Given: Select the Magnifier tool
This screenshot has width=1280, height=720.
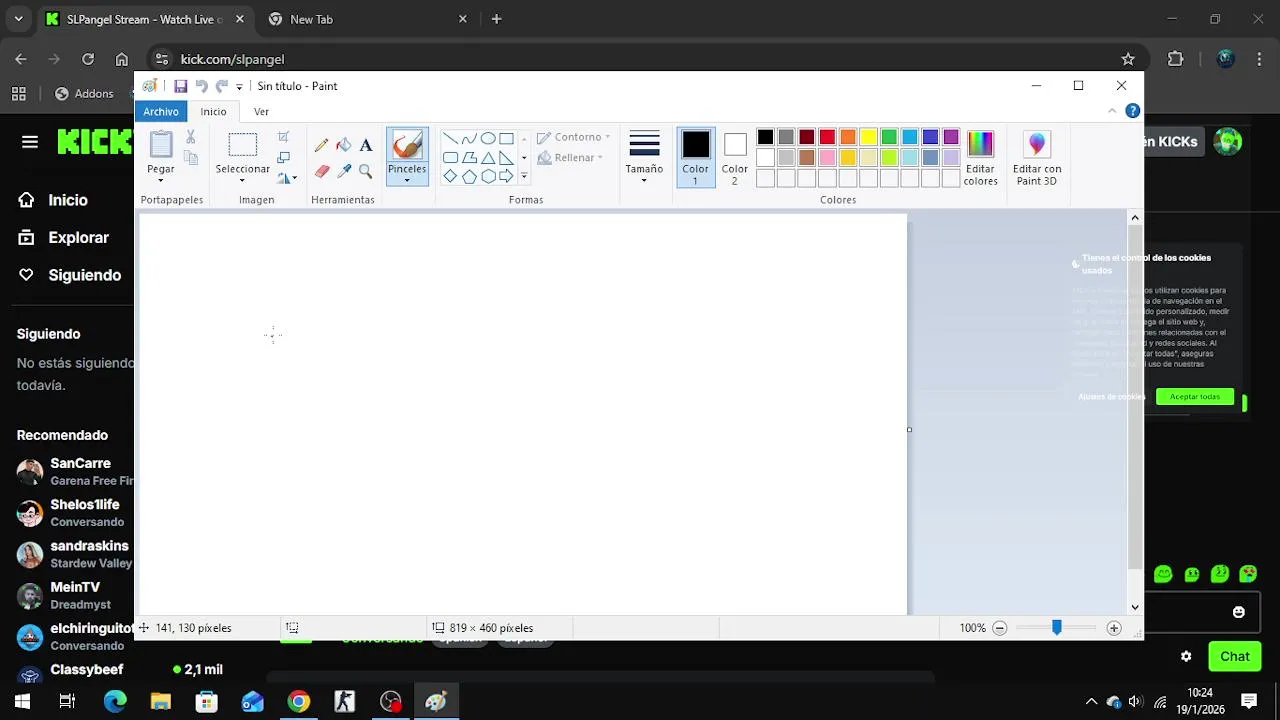Looking at the screenshot, I should [366, 172].
